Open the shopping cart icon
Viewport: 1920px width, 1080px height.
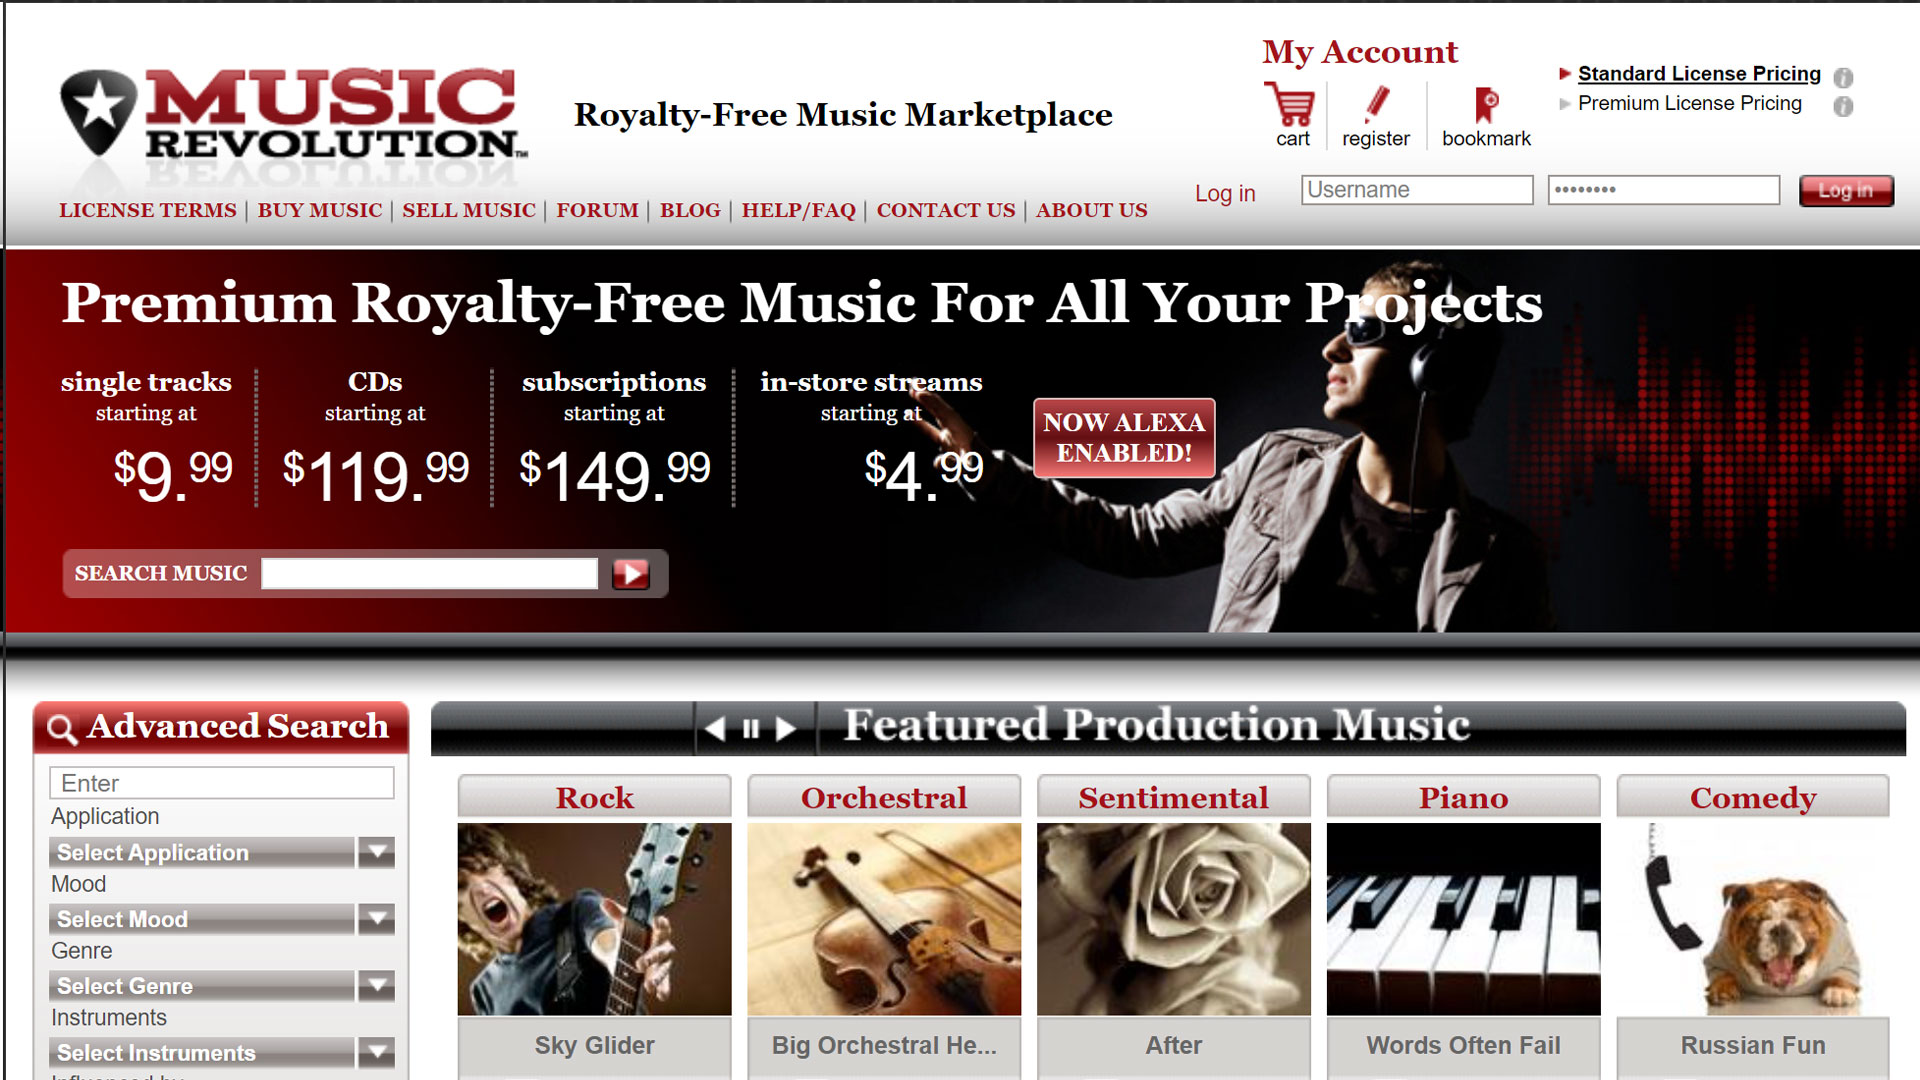(x=1291, y=104)
